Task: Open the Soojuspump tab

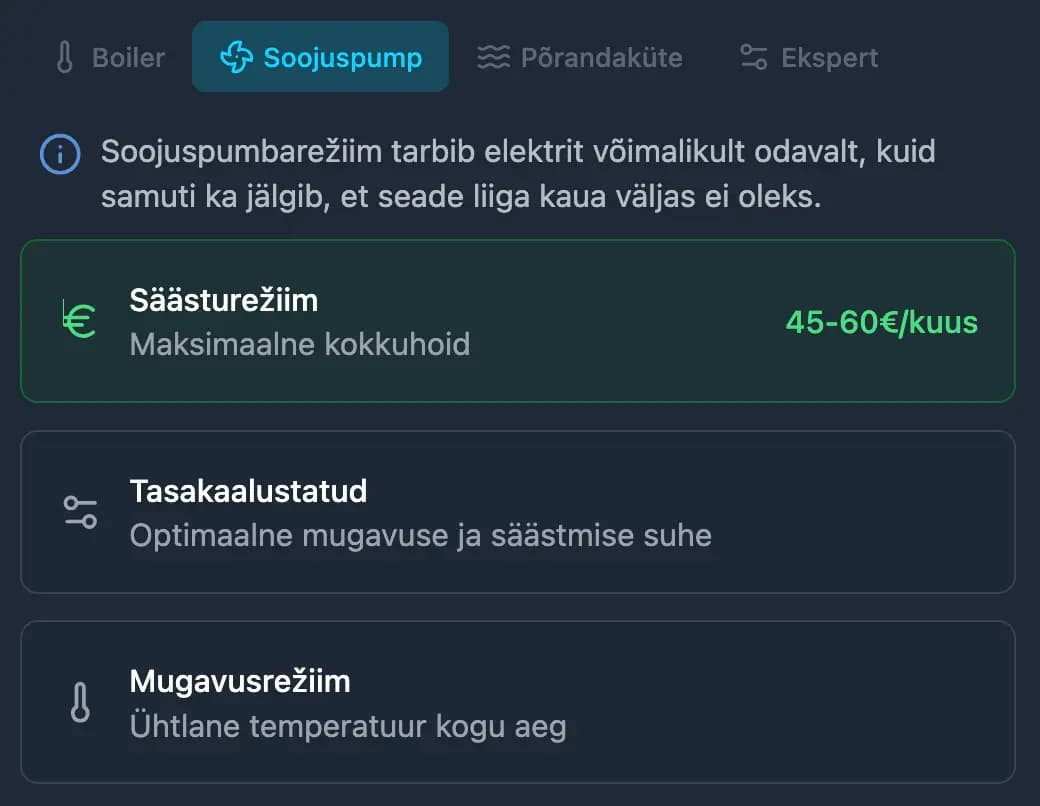Action: click(320, 57)
